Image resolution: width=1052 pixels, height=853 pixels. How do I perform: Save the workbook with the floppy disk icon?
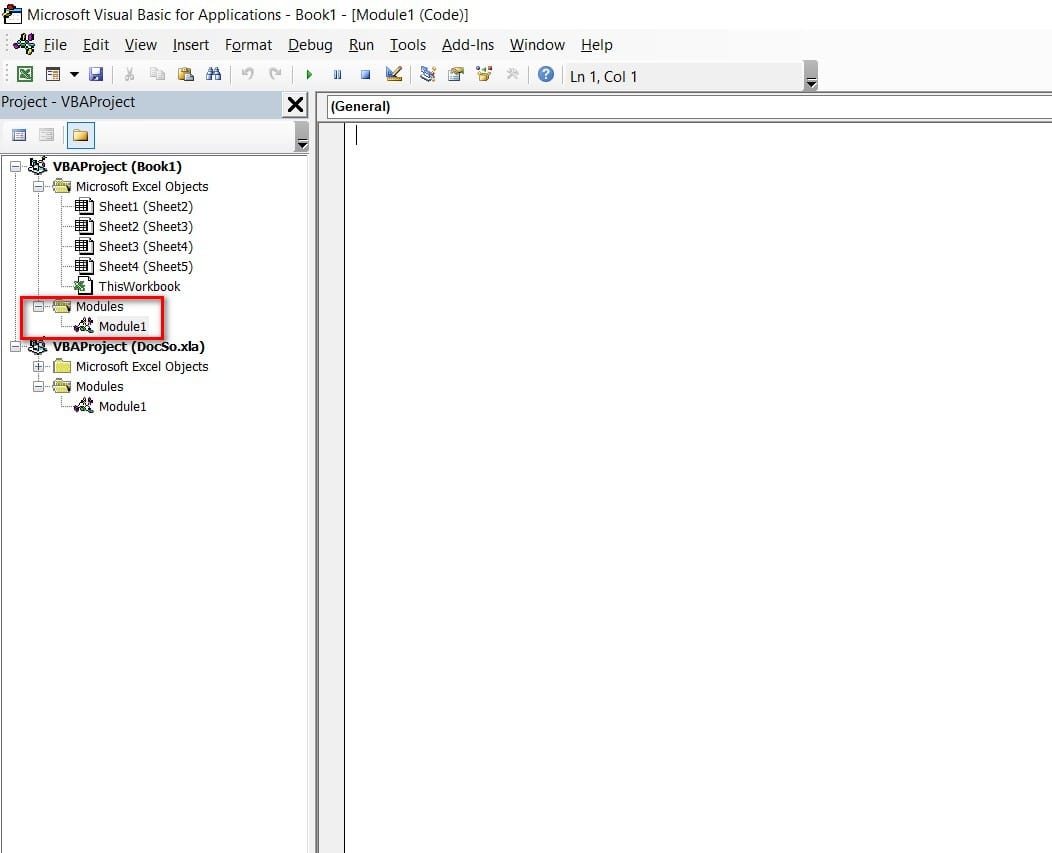96,75
